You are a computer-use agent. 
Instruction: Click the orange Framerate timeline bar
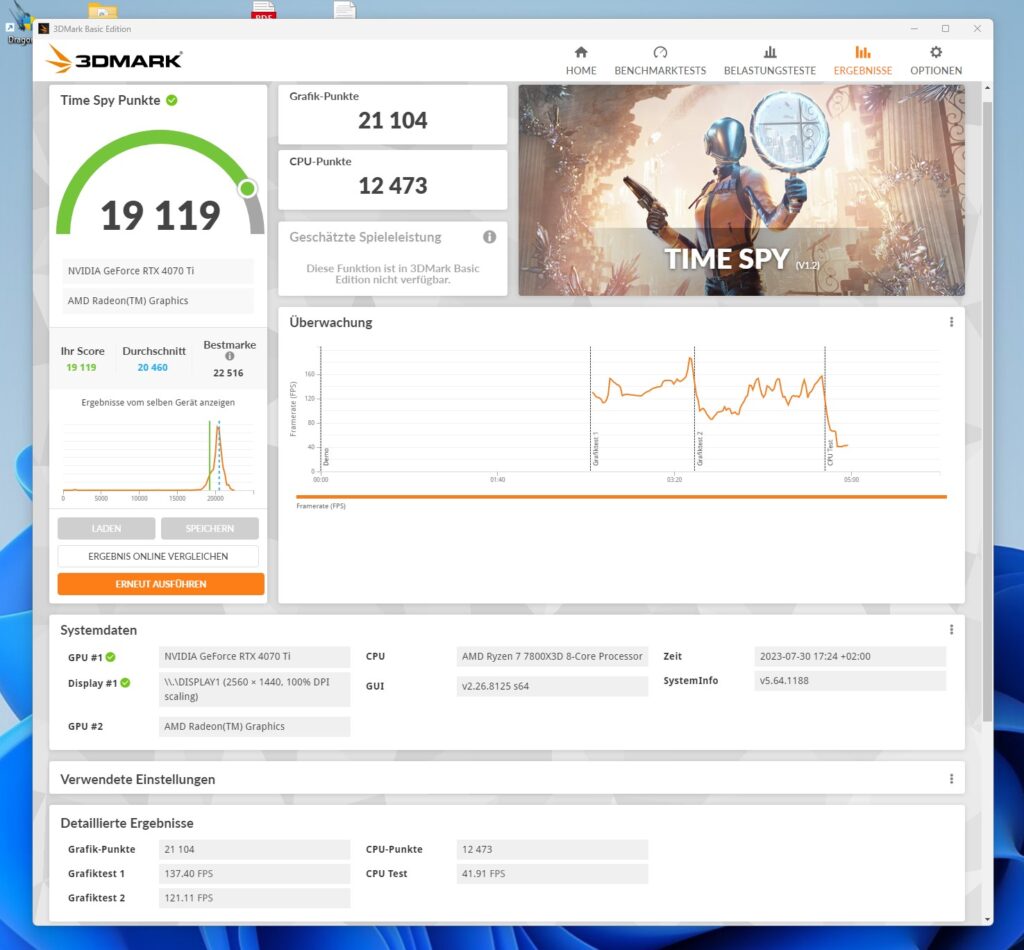point(620,496)
